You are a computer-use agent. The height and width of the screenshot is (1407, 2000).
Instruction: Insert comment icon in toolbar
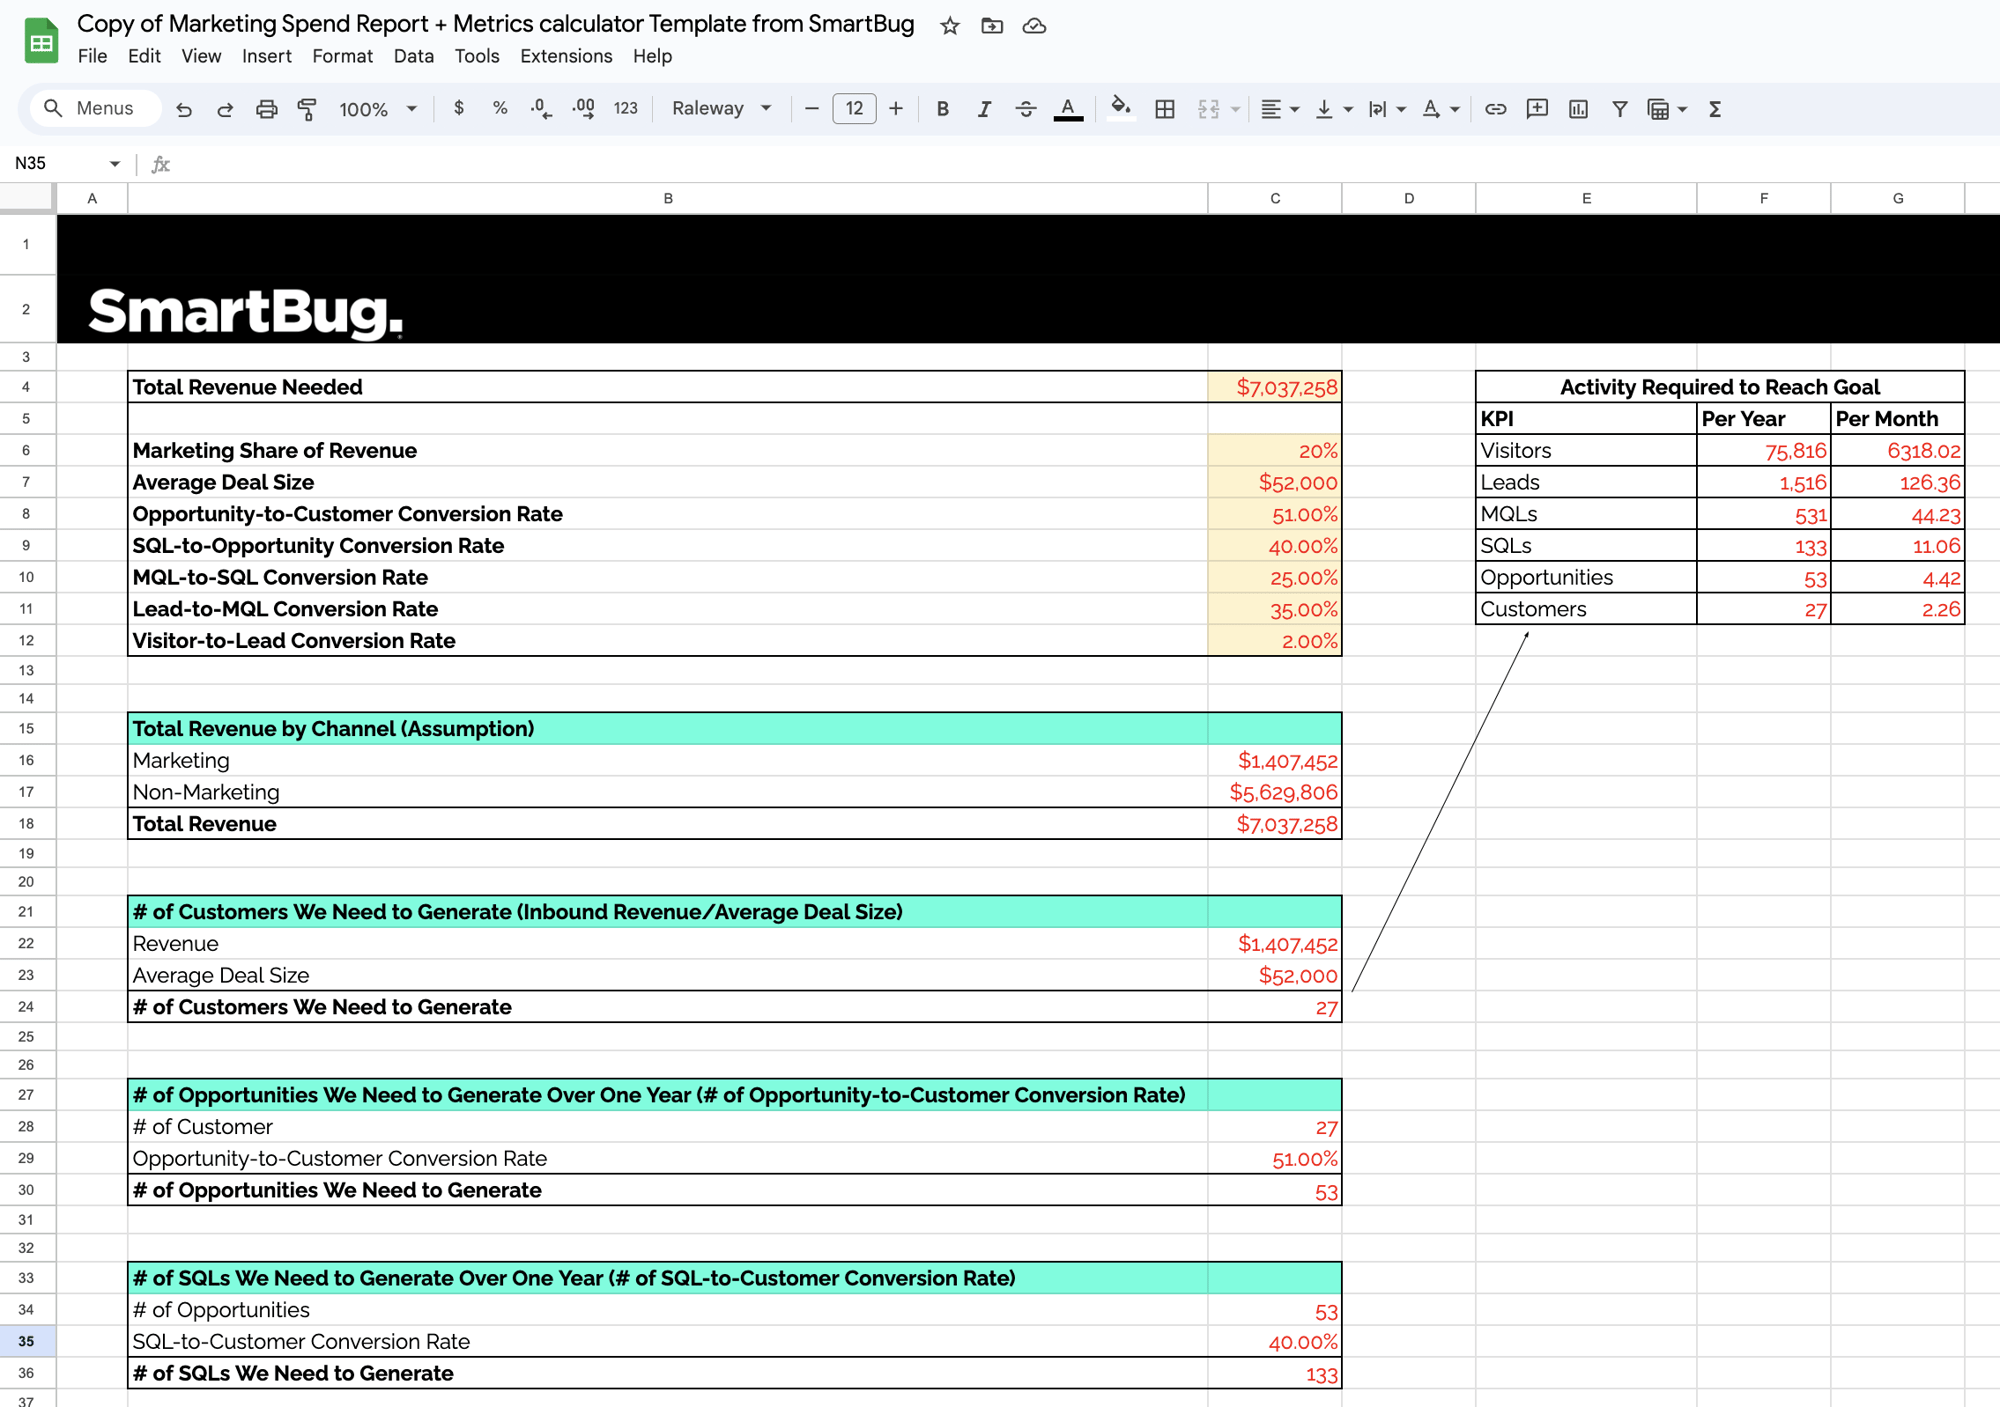coord(1537,109)
